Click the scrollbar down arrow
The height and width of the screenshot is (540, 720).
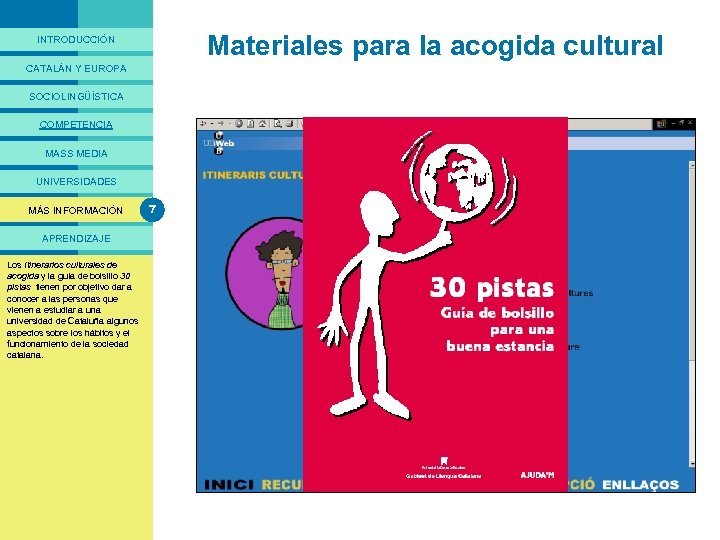(692, 464)
